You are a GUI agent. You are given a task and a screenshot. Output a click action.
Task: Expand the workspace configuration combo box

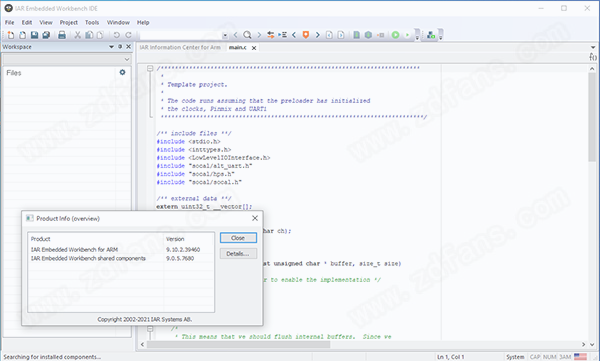coord(67,59)
